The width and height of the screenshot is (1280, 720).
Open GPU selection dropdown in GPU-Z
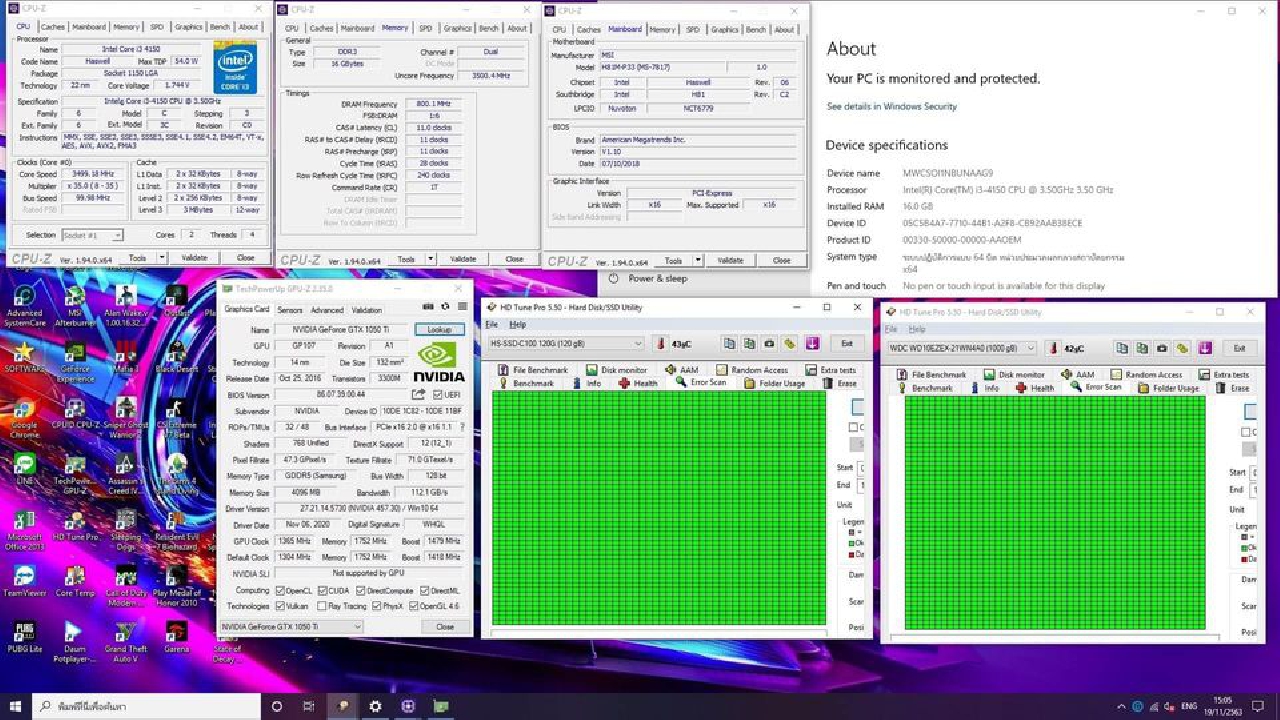tap(292, 627)
